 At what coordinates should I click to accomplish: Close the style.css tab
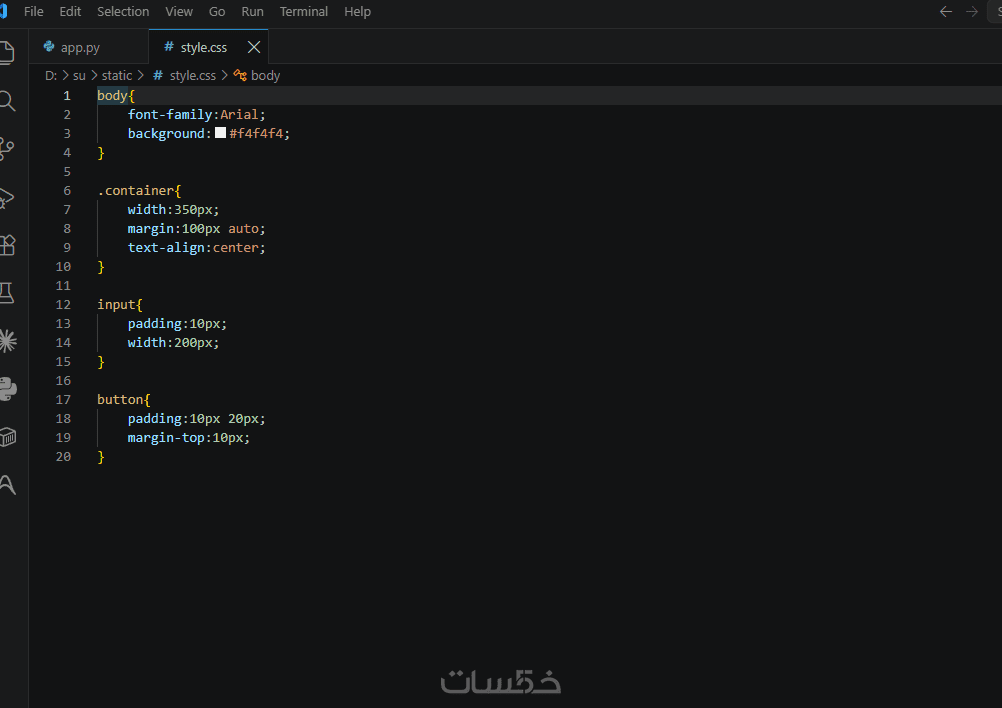[x=254, y=47]
